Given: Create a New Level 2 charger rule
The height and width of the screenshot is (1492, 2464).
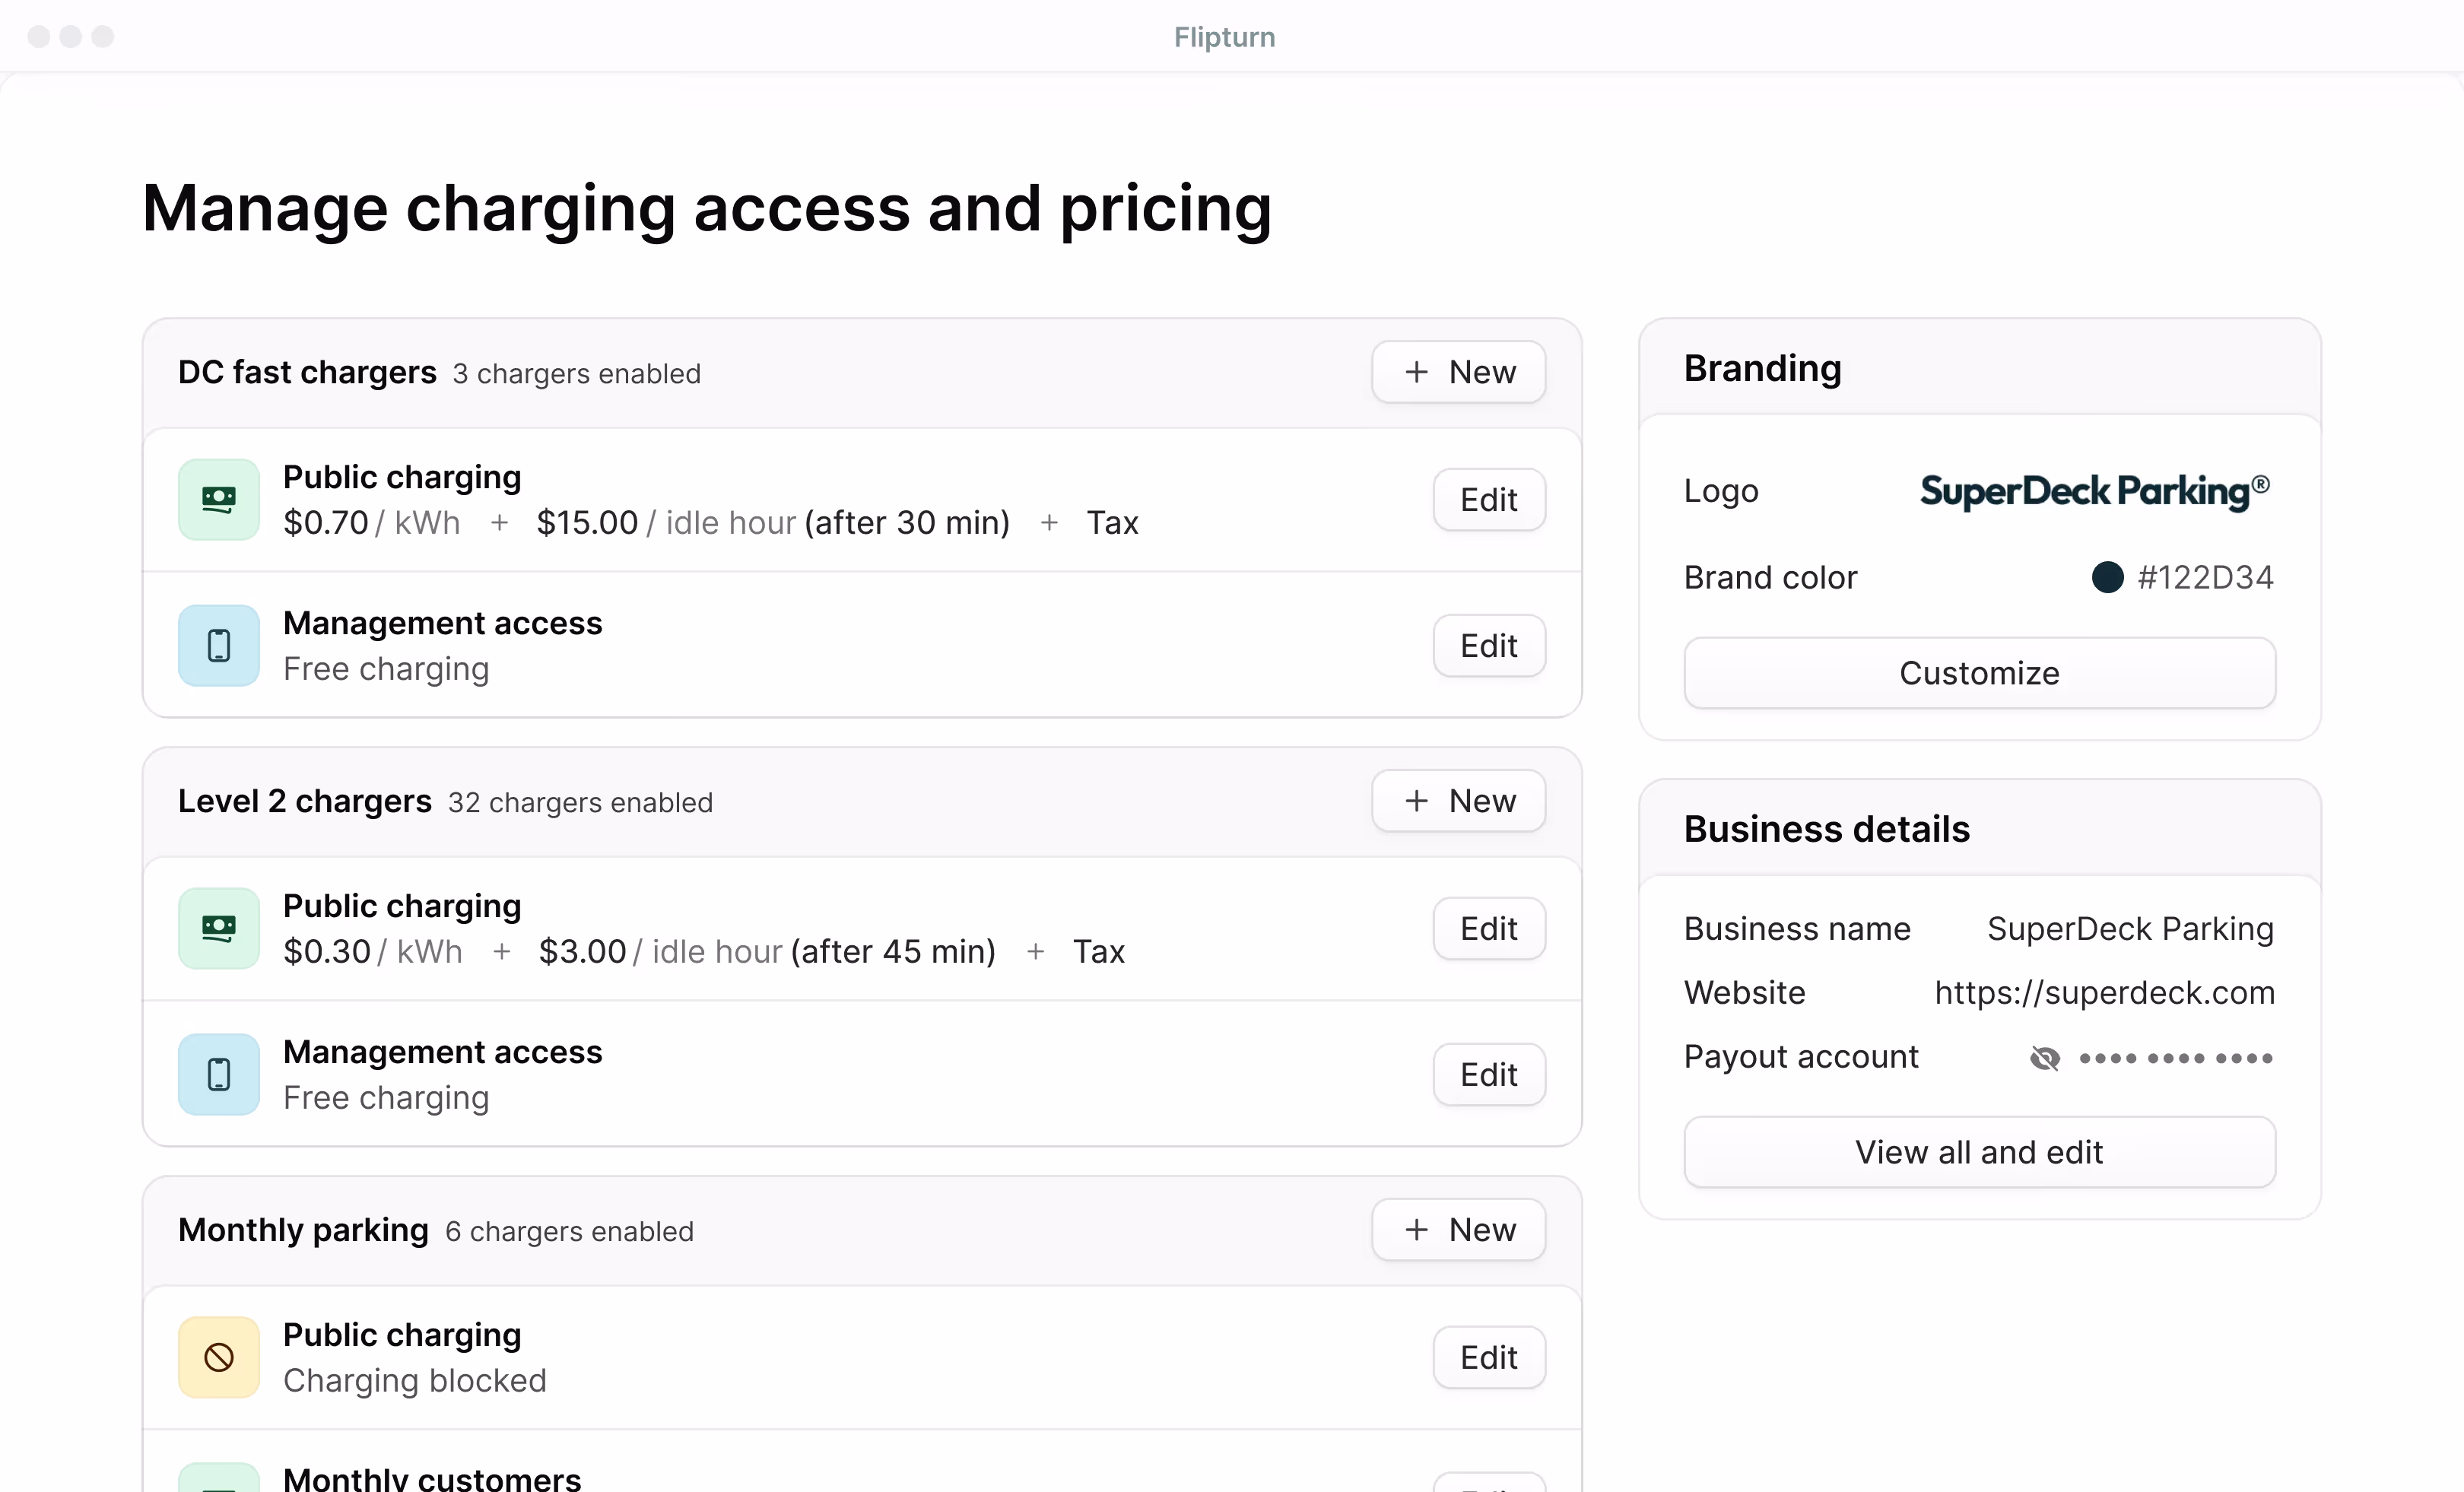Looking at the screenshot, I should point(1458,800).
